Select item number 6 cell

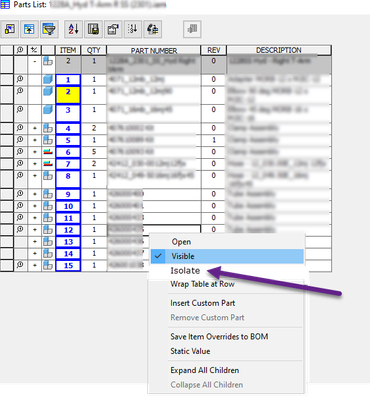(x=68, y=152)
